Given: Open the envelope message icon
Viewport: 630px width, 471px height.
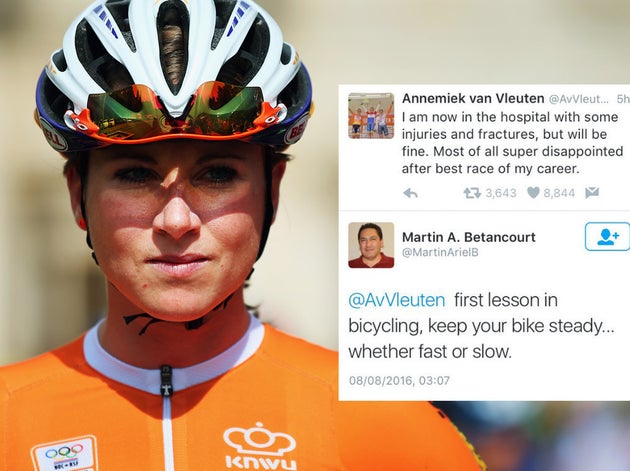Looking at the screenshot, I should (x=592, y=193).
